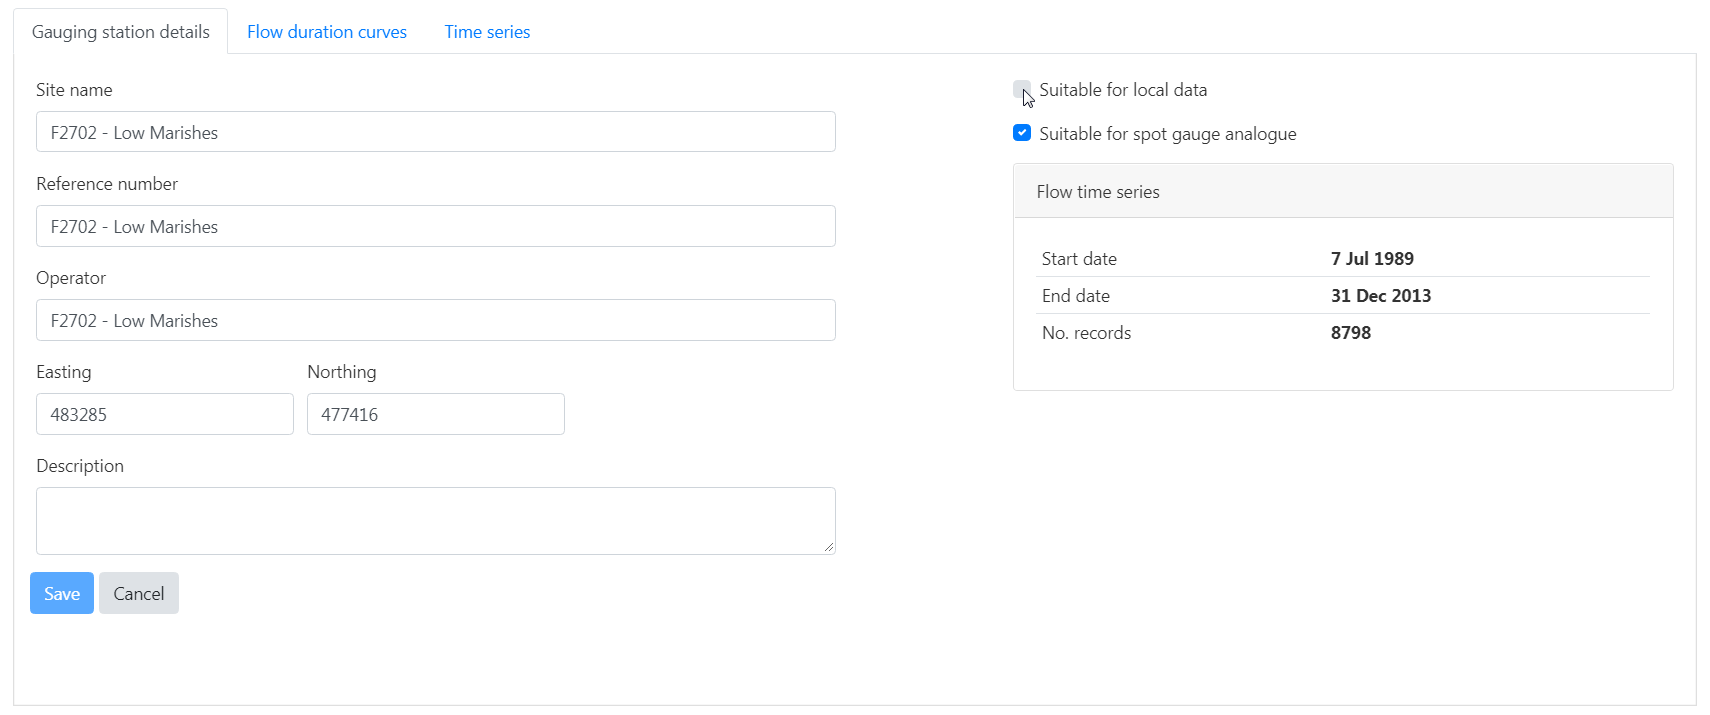Uncheck Suitable for spot gauge analogue checkbox
The width and height of the screenshot is (1710, 715).
(x=1021, y=133)
